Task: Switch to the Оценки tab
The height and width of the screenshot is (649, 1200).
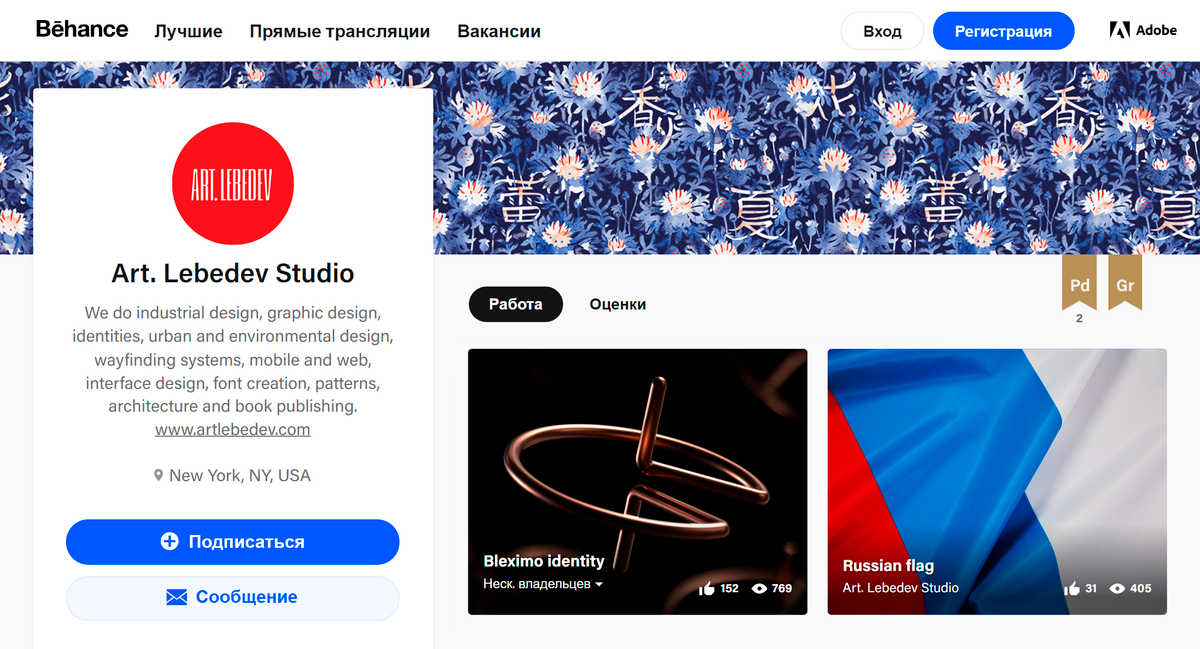Action: [618, 304]
